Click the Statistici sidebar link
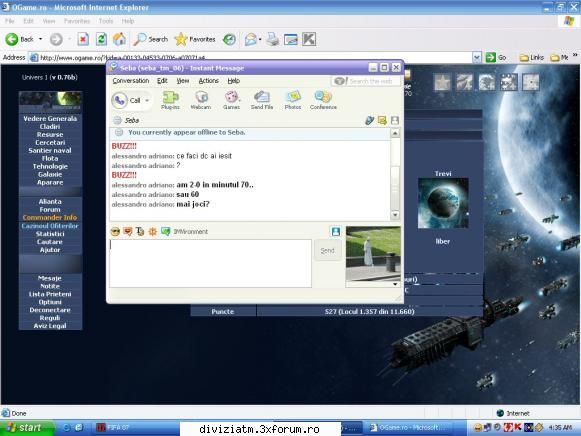Screen dimensions: 581x436 [50, 234]
